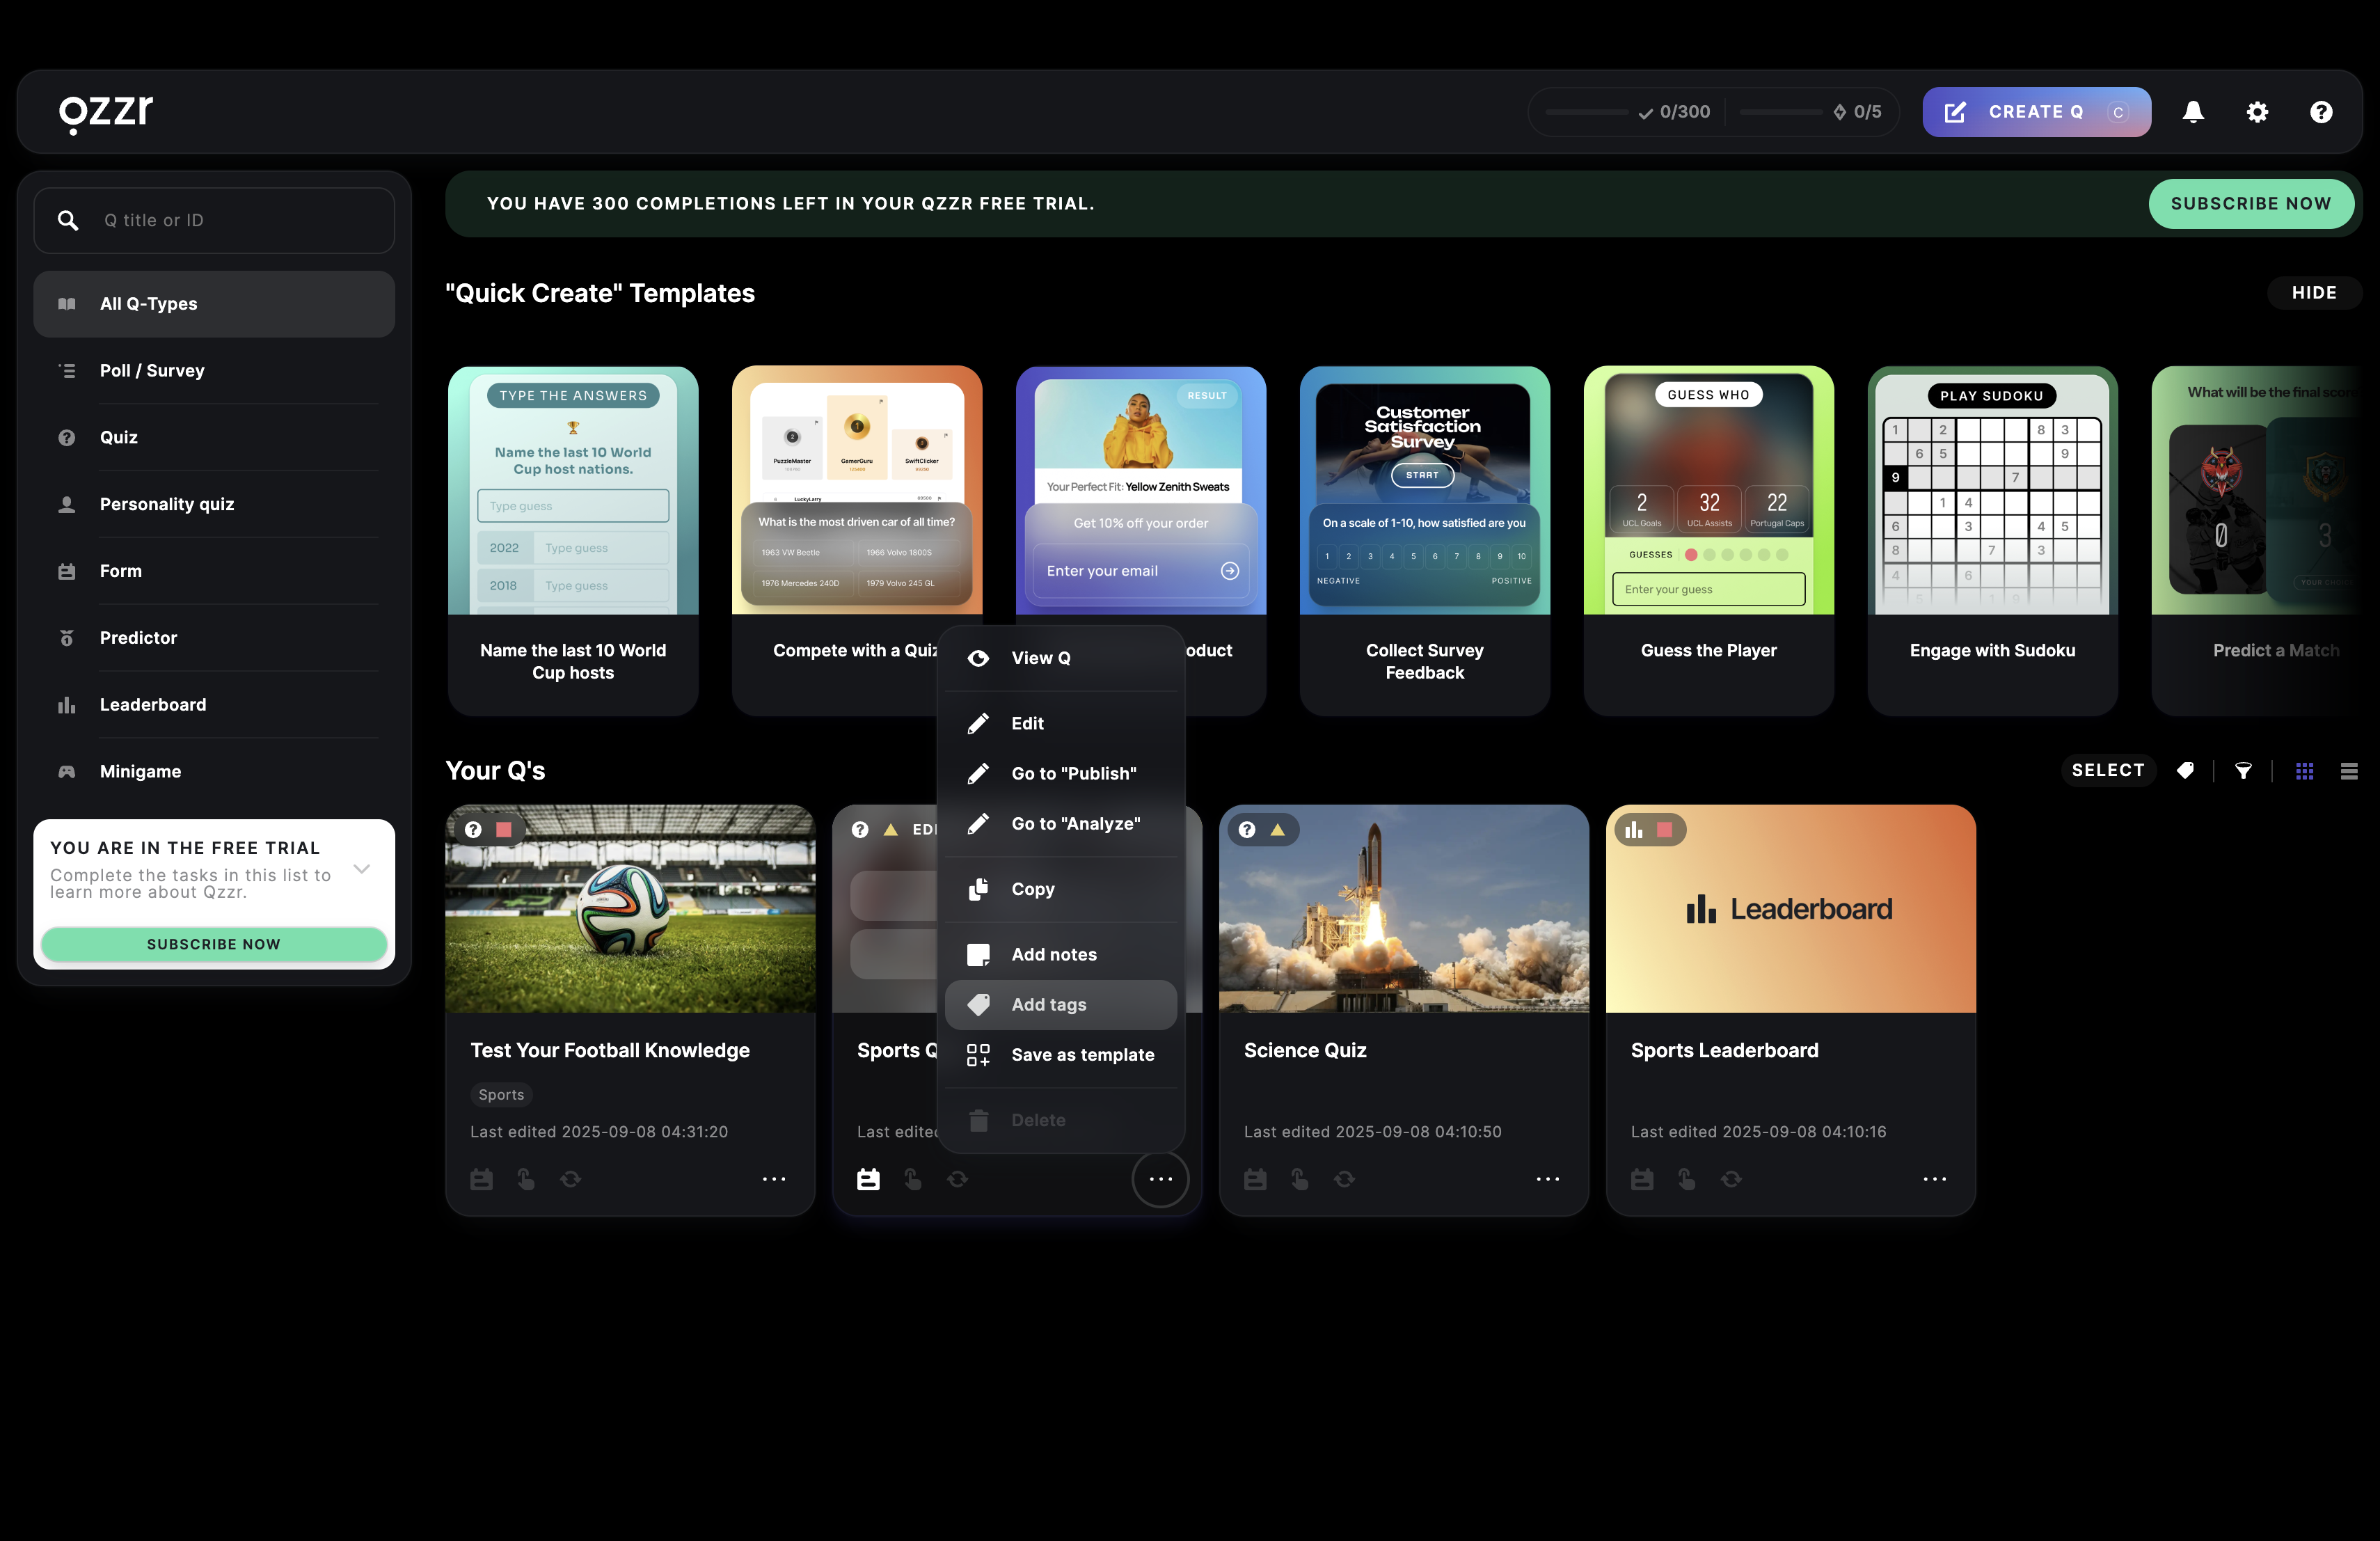Click tap-hand icon on Sports Leaderboard card
Viewport: 2380px width, 1541px height.
coord(1686,1179)
